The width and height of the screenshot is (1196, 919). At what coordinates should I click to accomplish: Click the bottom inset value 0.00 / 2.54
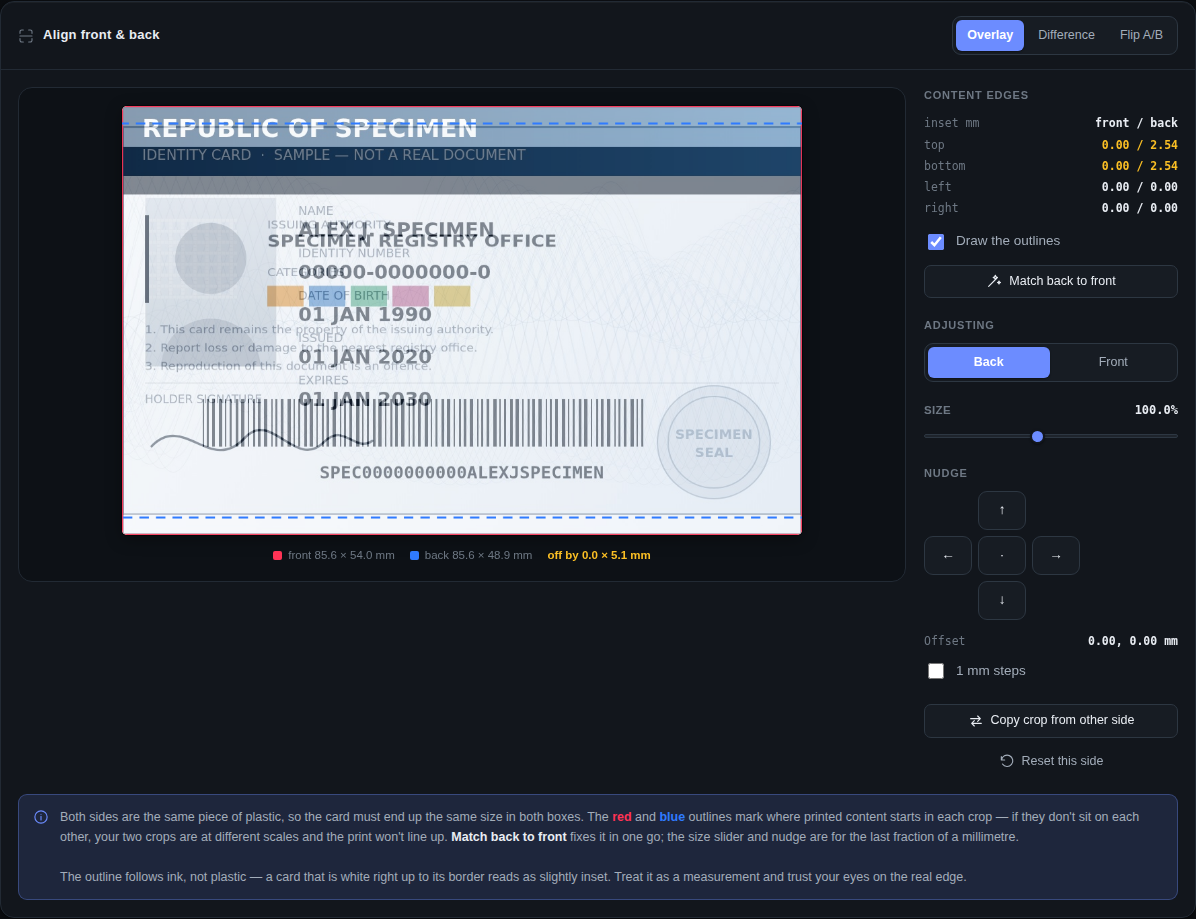click(1139, 166)
